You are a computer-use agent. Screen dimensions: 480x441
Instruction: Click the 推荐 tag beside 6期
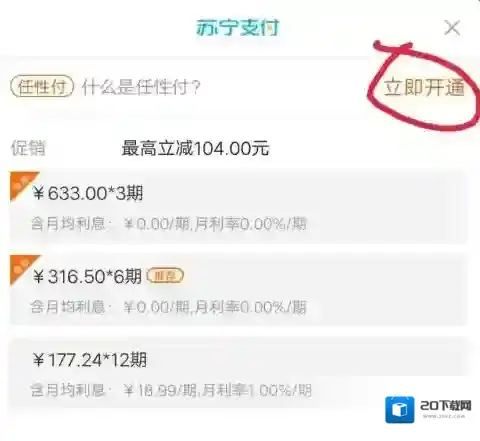(165, 276)
